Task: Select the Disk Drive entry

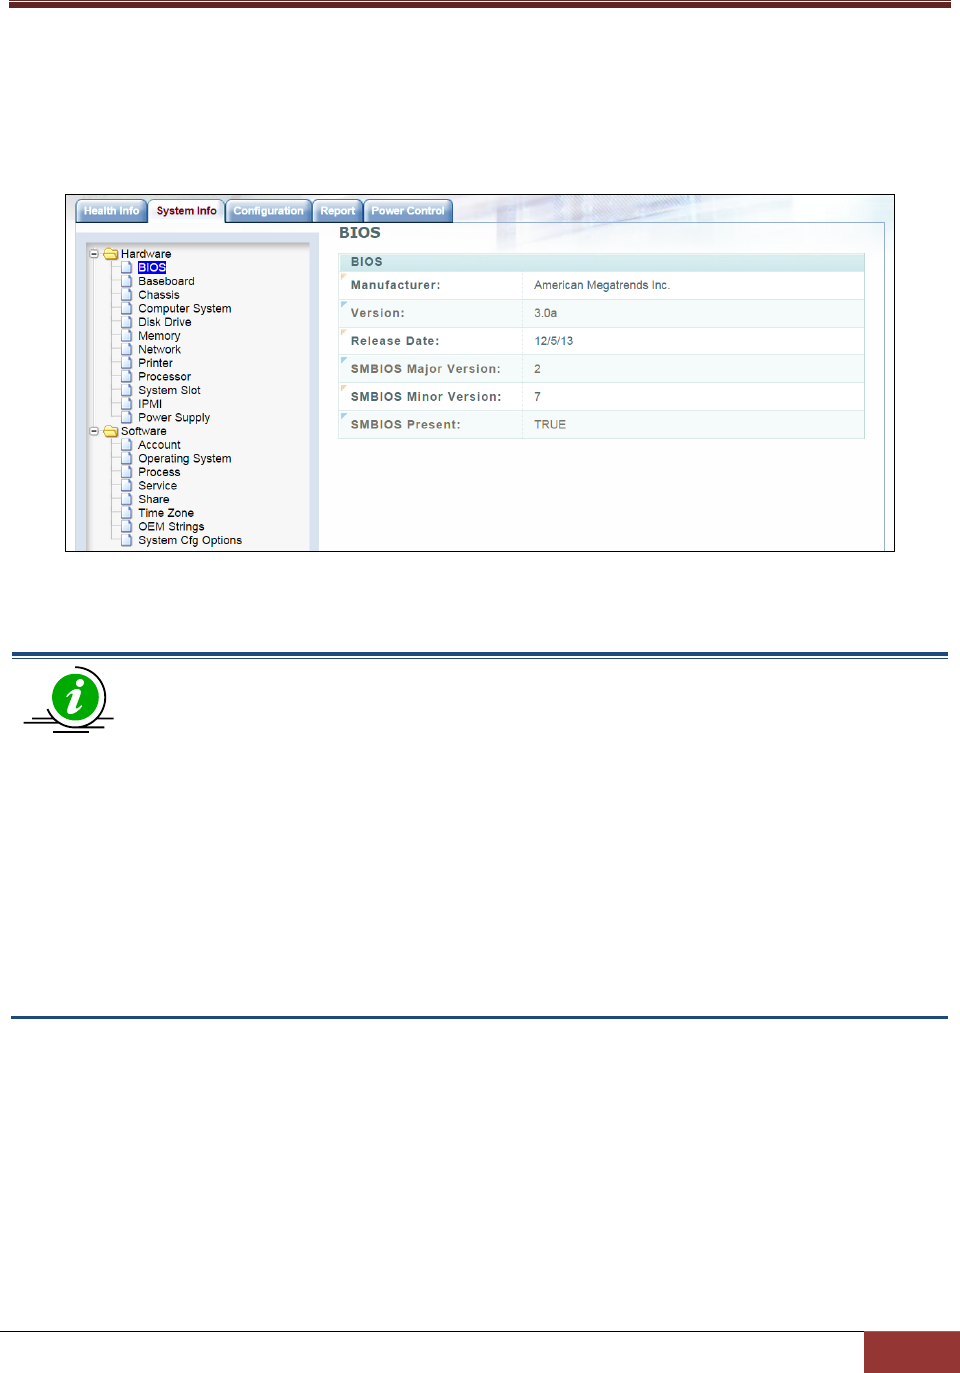Action: click(165, 322)
